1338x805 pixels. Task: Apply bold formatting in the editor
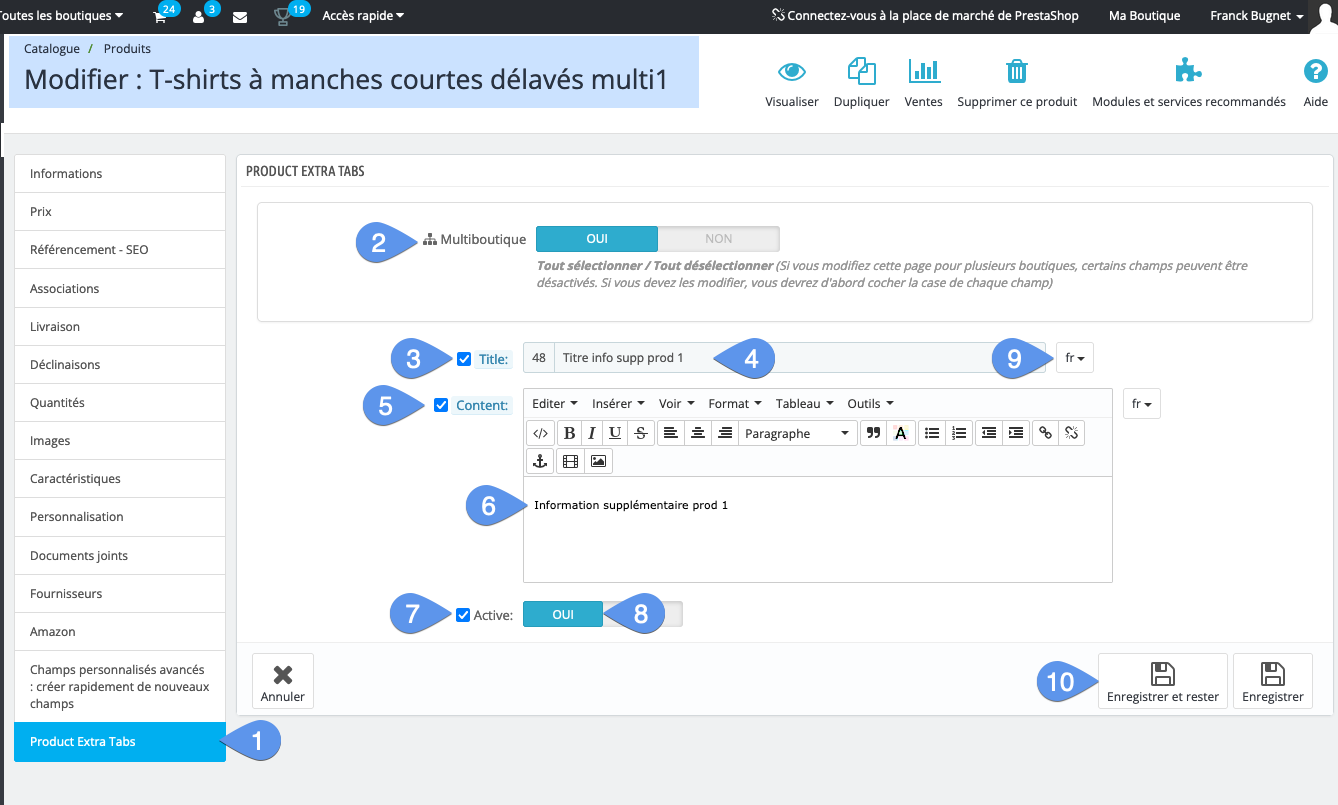pyautogui.click(x=569, y=432)
